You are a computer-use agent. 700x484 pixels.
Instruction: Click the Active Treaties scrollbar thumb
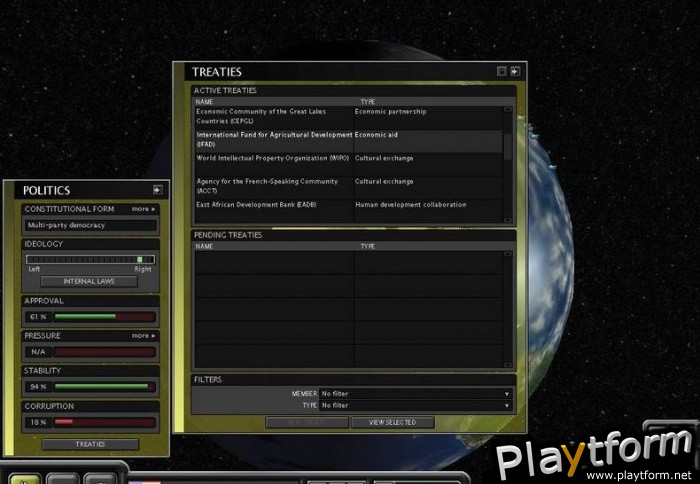(x=508, y=146)
